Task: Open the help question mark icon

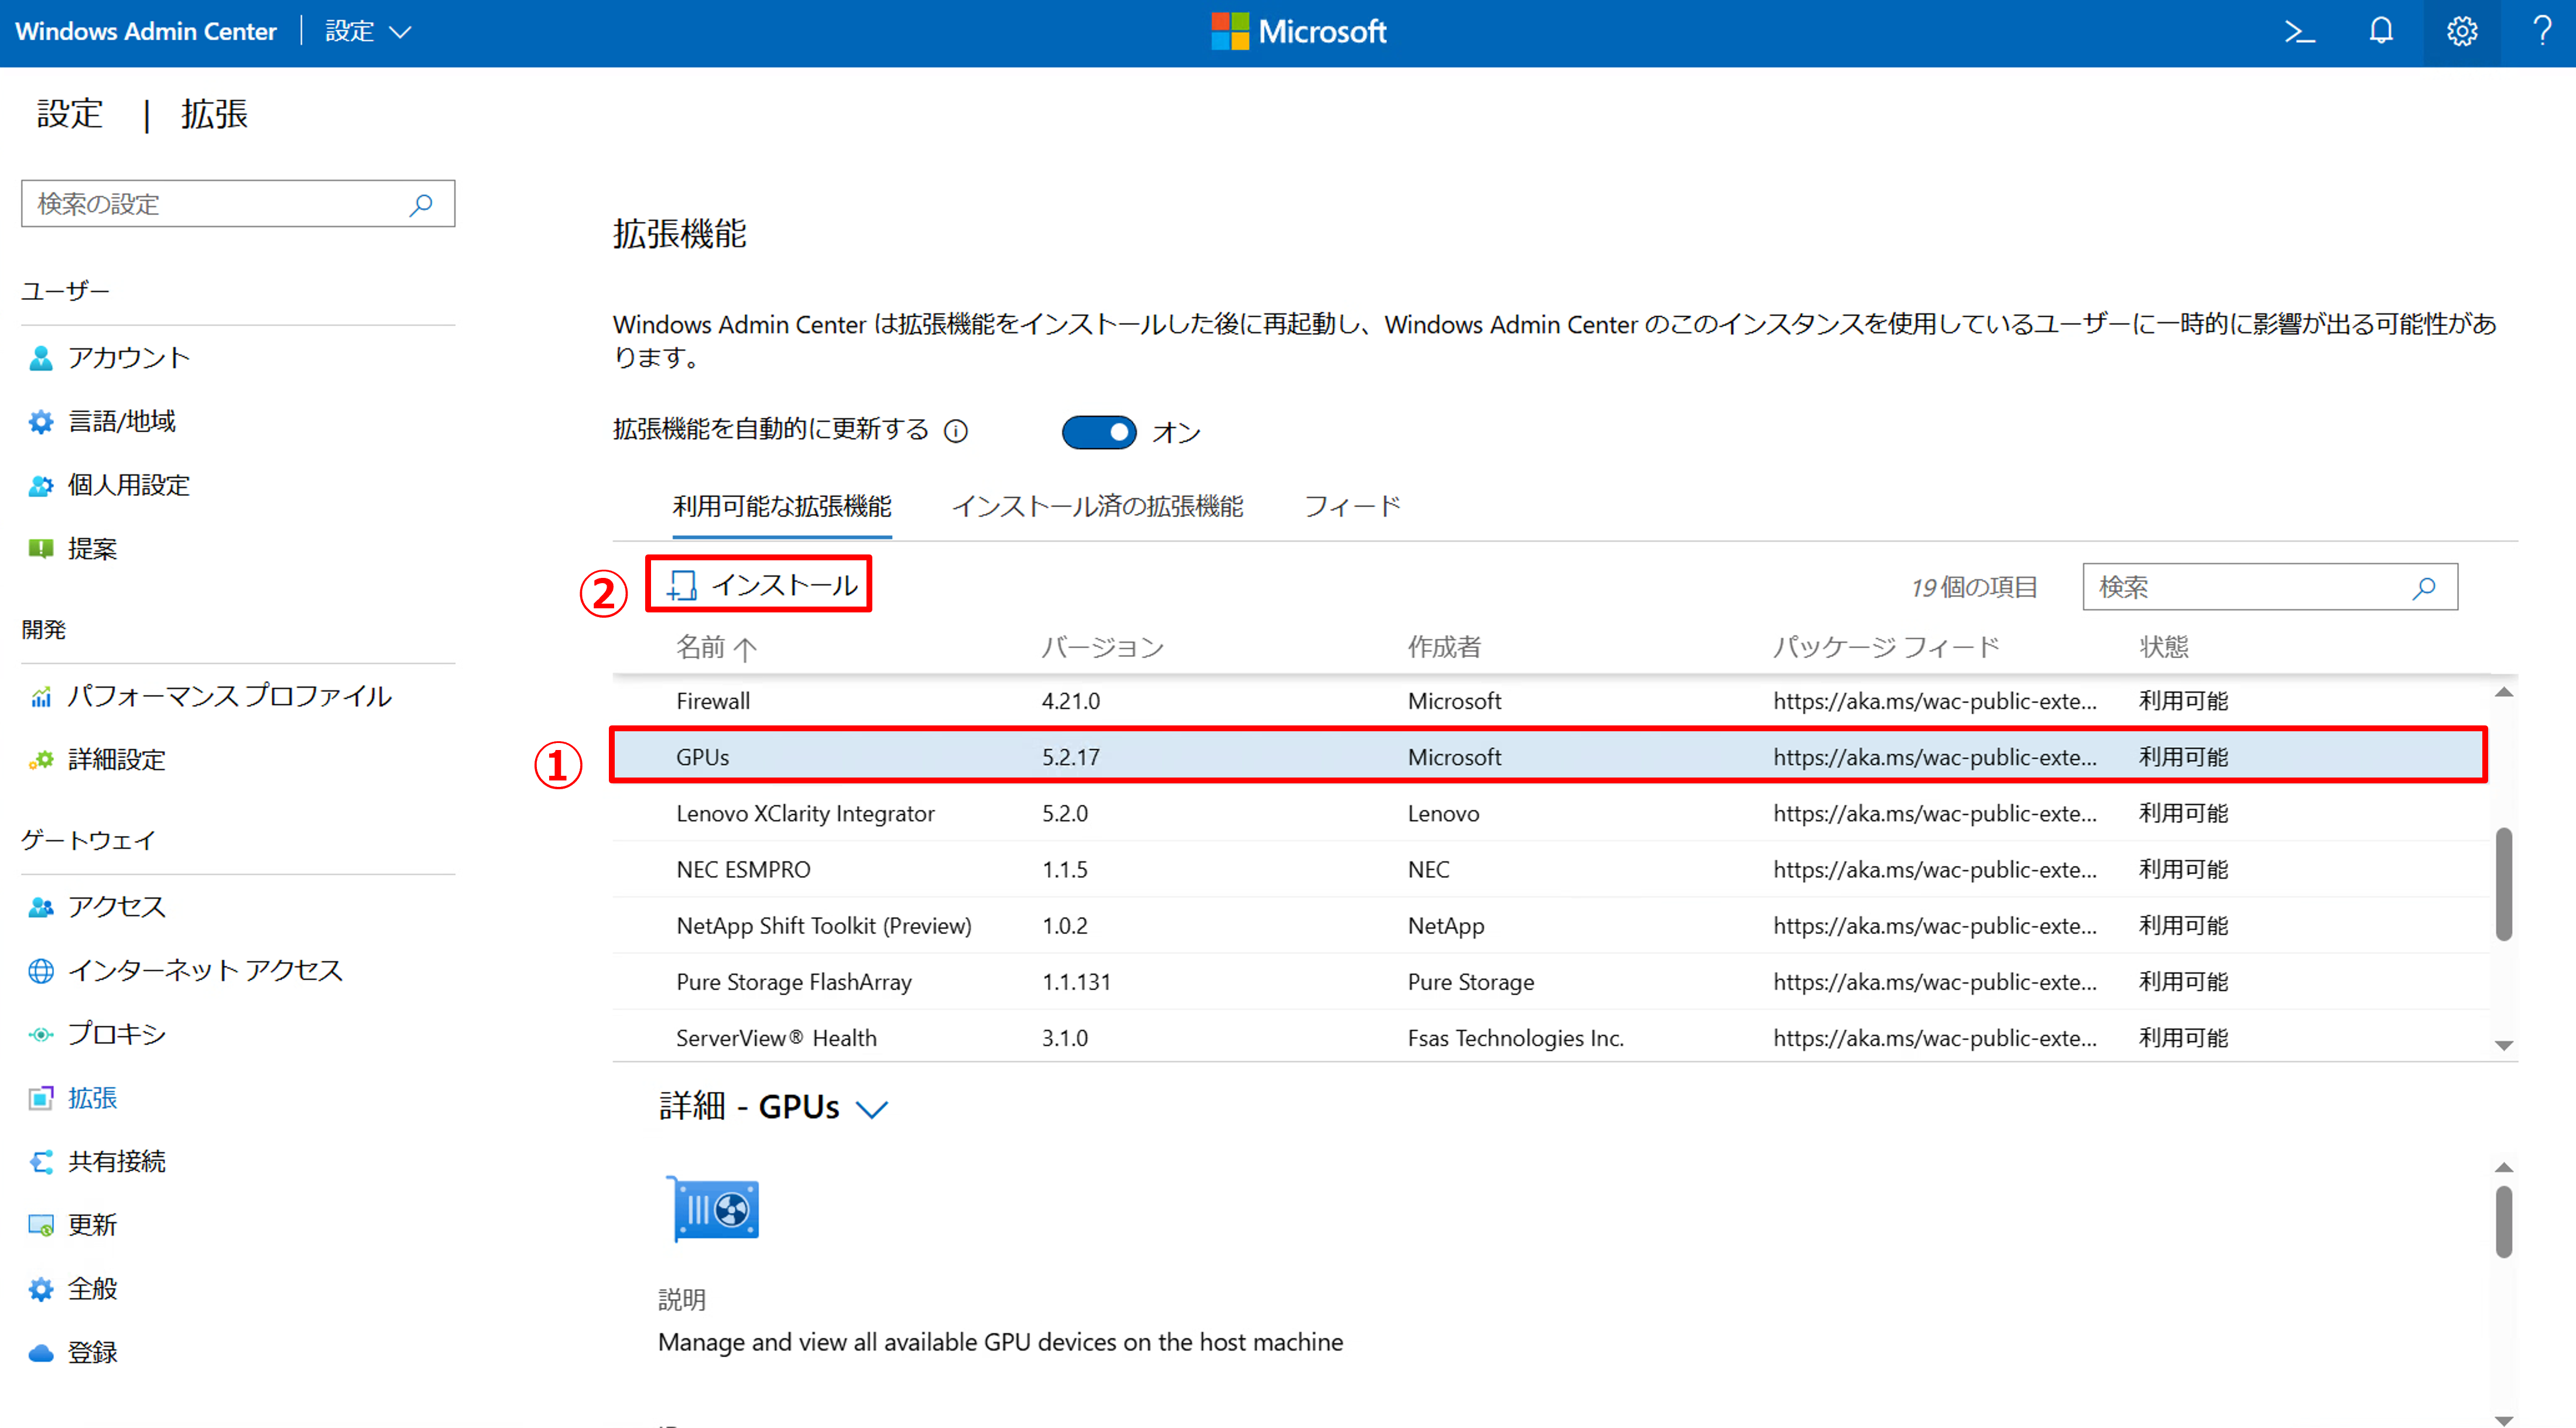Action: (2542, 32)
